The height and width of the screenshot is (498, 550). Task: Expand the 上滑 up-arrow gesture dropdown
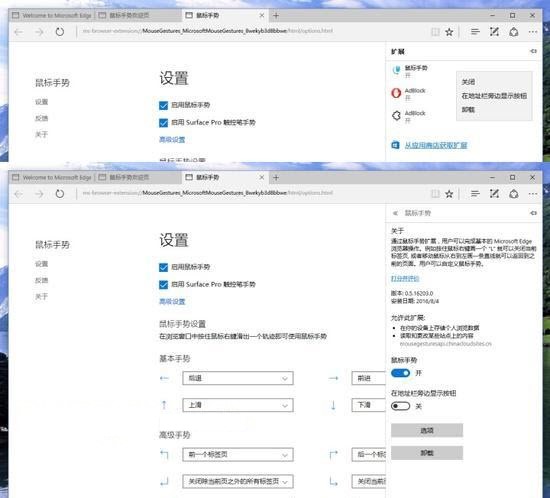pyautogui.click(x=238, y=405)
